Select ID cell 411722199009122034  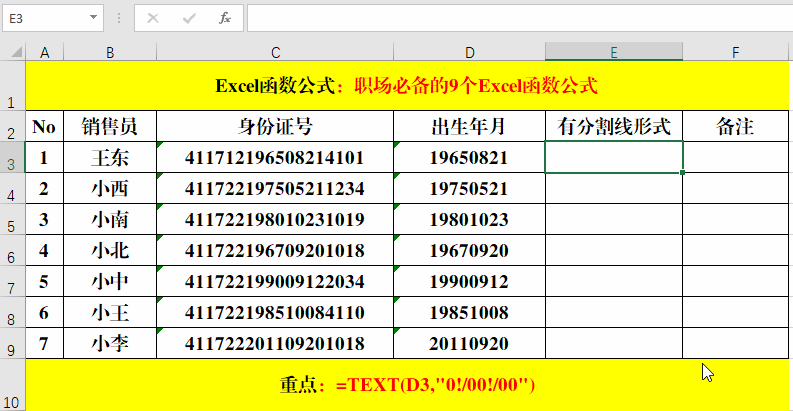(x=275, y=281)
